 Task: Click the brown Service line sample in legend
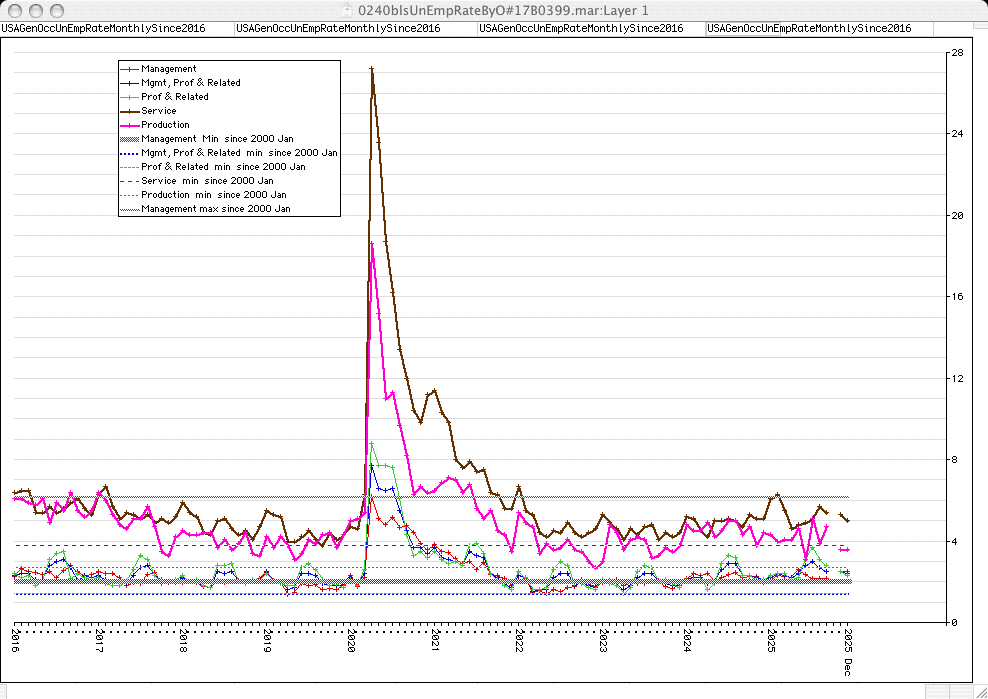click(x=129, y=111)
